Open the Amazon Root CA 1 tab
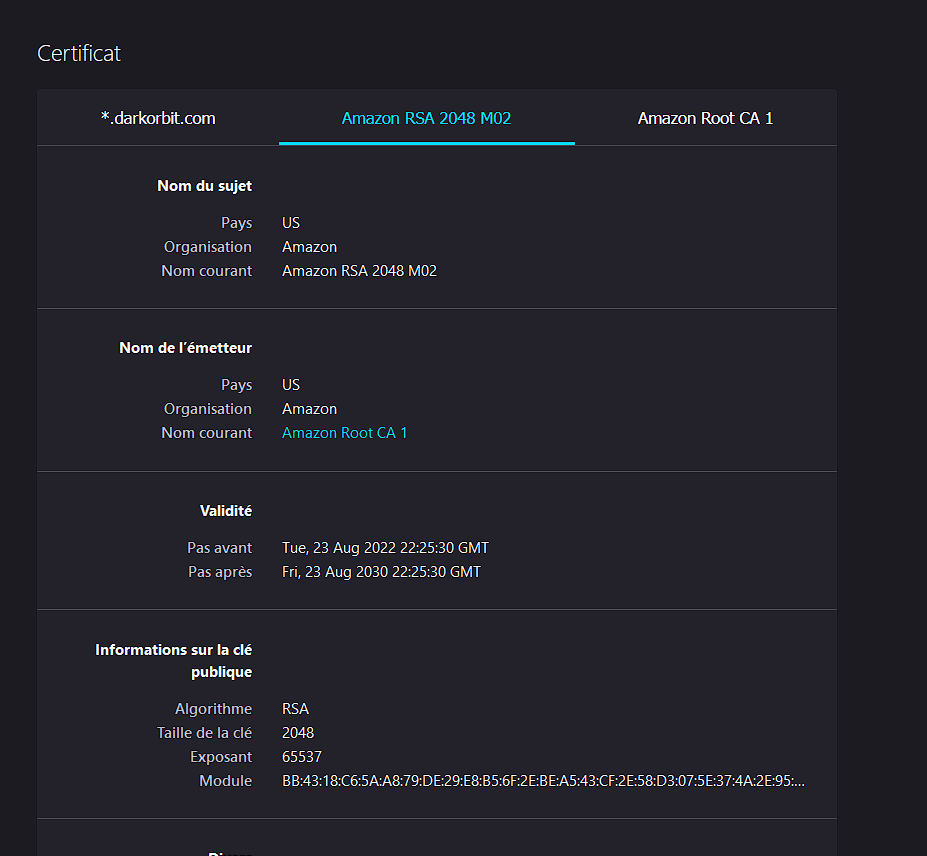 click(705, 118)
